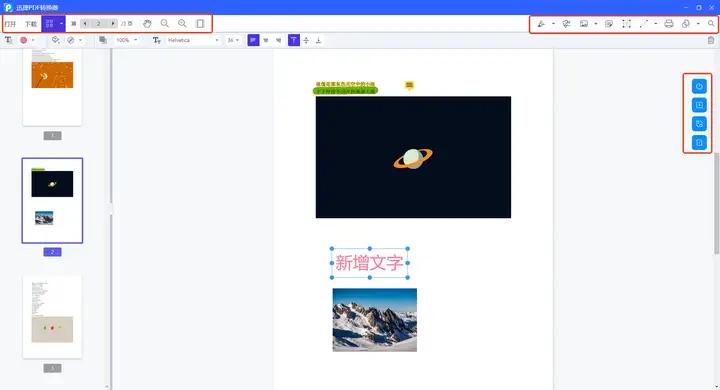Viewport: 720px width, 390px height.
Task: Click the page number field showing 2
Action: coord(99,23)
